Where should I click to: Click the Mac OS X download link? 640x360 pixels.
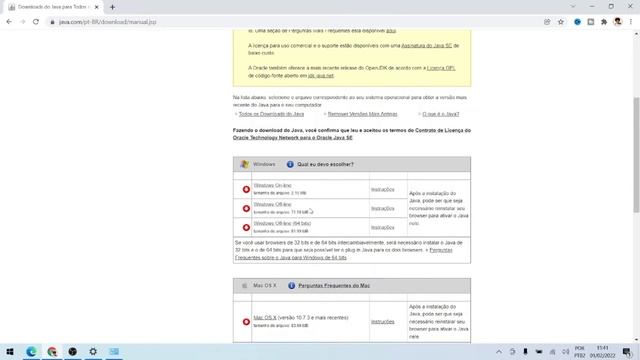click(x=265, y=318)
